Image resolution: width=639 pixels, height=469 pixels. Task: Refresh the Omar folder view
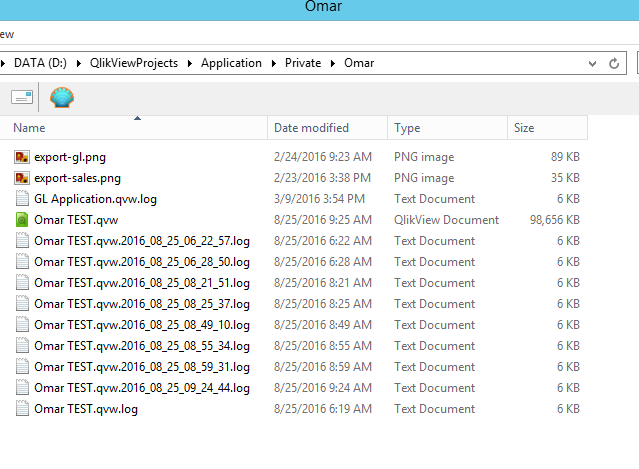(x=614, y=64)
